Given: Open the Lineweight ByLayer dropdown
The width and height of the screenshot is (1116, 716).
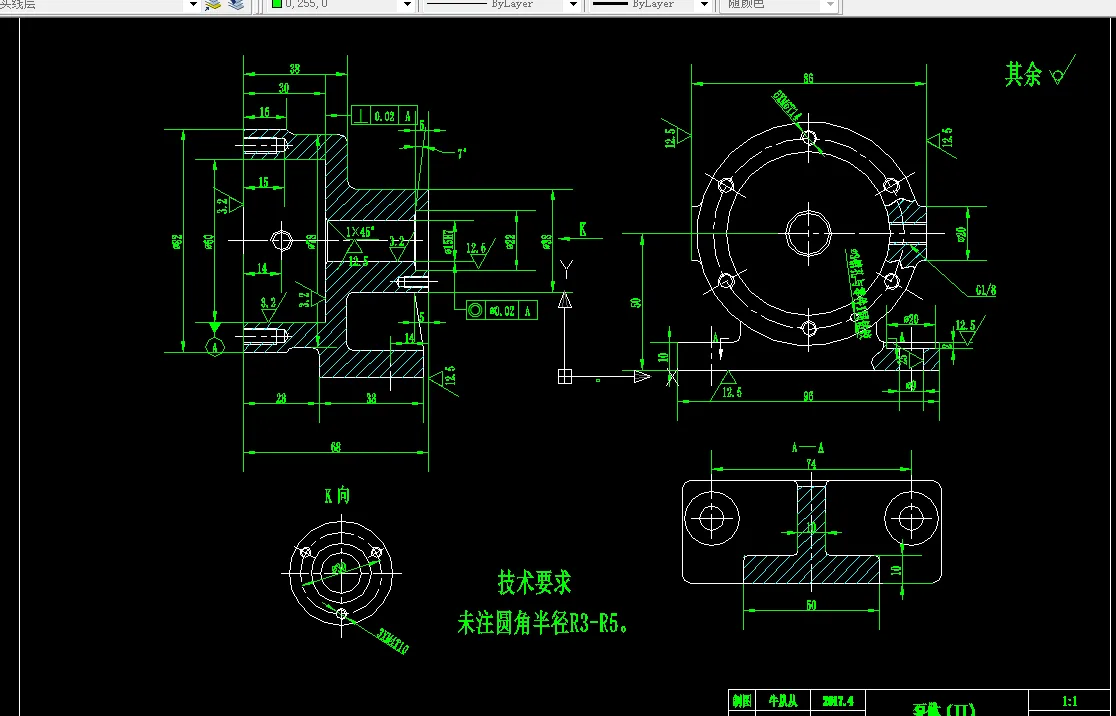Looking at the screenshot, I should pos(702,5).
